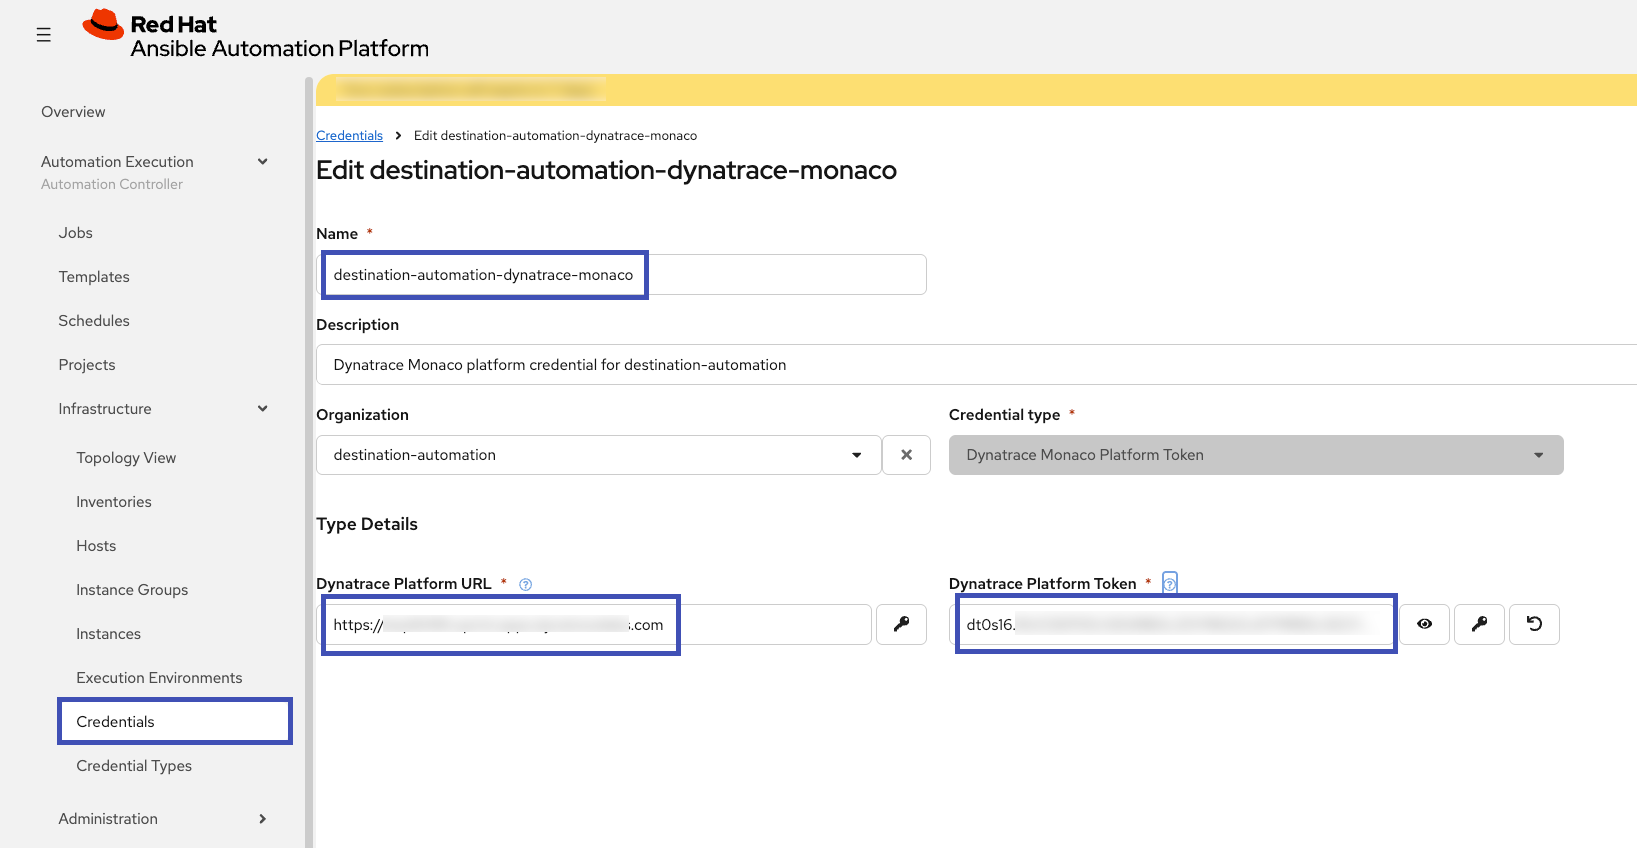Clear Organization selection with the X button
Screen dimensions: 1637x848
906,455
